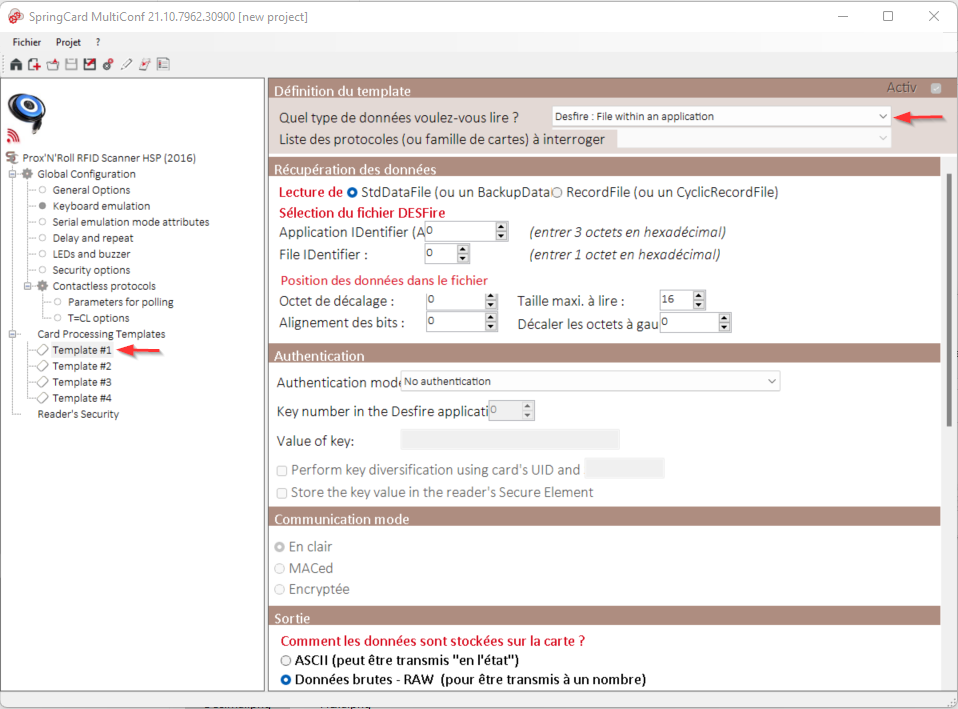
Task: Click the Value of key input field
Action: point(510,439)
